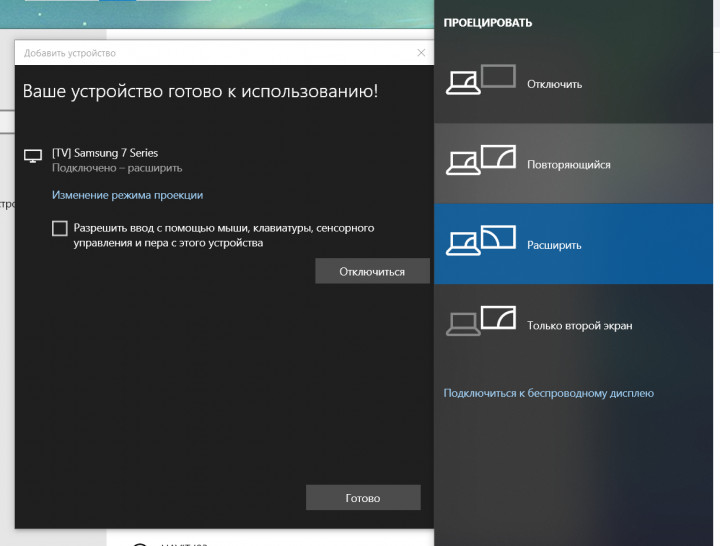Click the Добавить устройство title bar text

pyautogui.click(x=69, y=53)
